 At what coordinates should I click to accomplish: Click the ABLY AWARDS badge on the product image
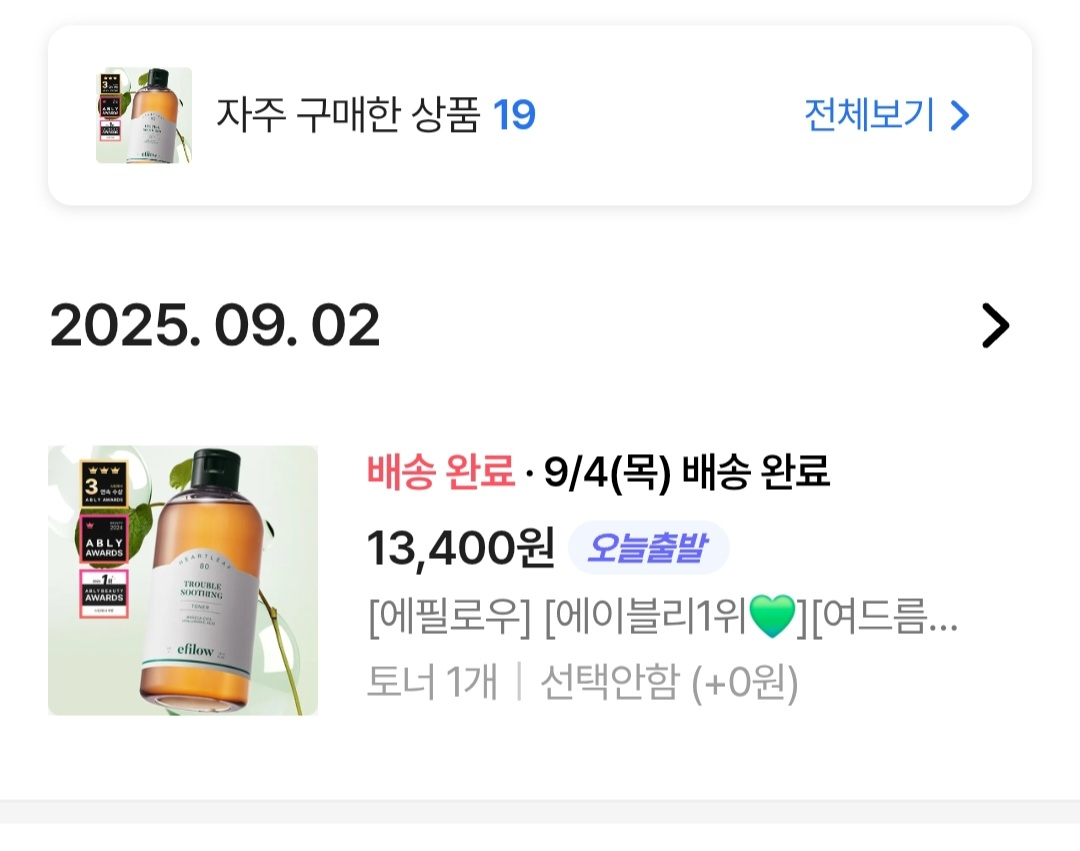click(103, 540)
